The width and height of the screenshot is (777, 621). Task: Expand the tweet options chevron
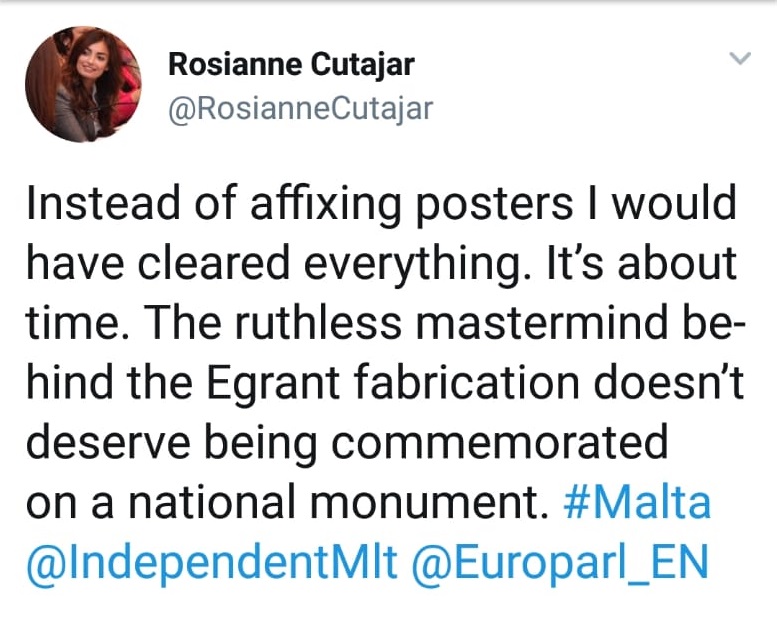(739, 59)
